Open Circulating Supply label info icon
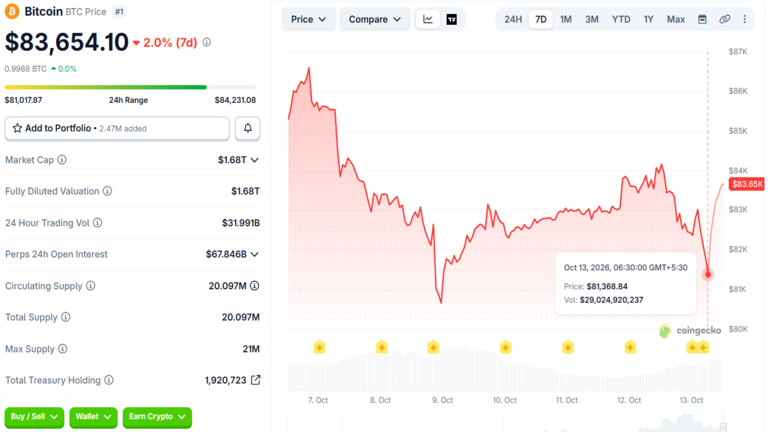Screen dimensions: 768x432 click(x=91, y=286)
